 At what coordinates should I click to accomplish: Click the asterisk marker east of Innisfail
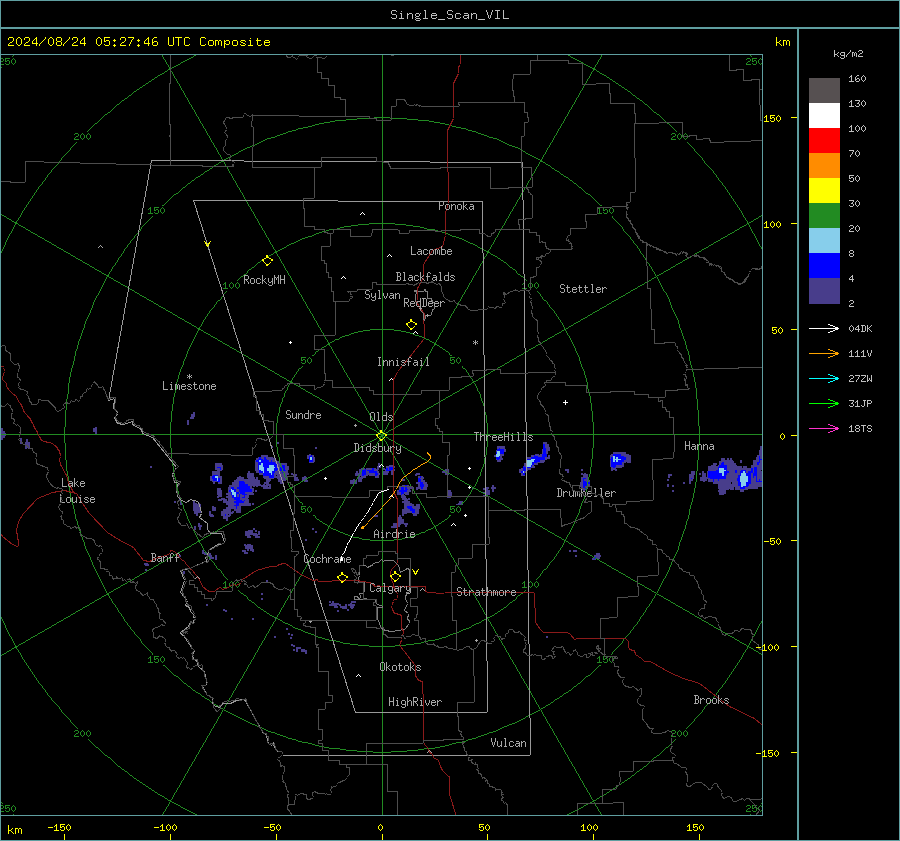[475, 343]
